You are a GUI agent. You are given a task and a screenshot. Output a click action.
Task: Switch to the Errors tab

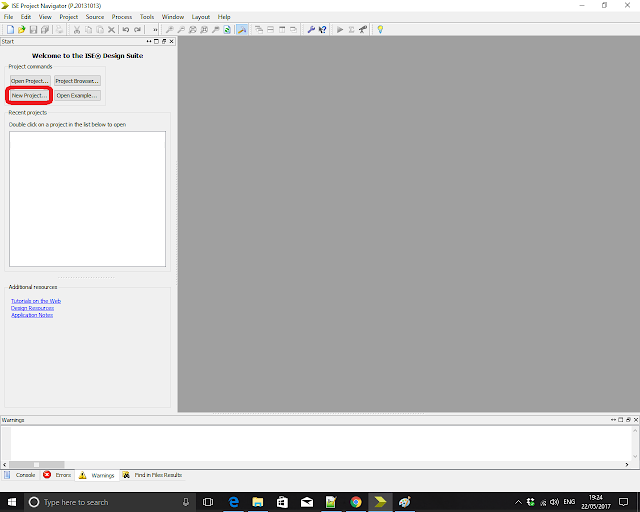coord(57,475)
